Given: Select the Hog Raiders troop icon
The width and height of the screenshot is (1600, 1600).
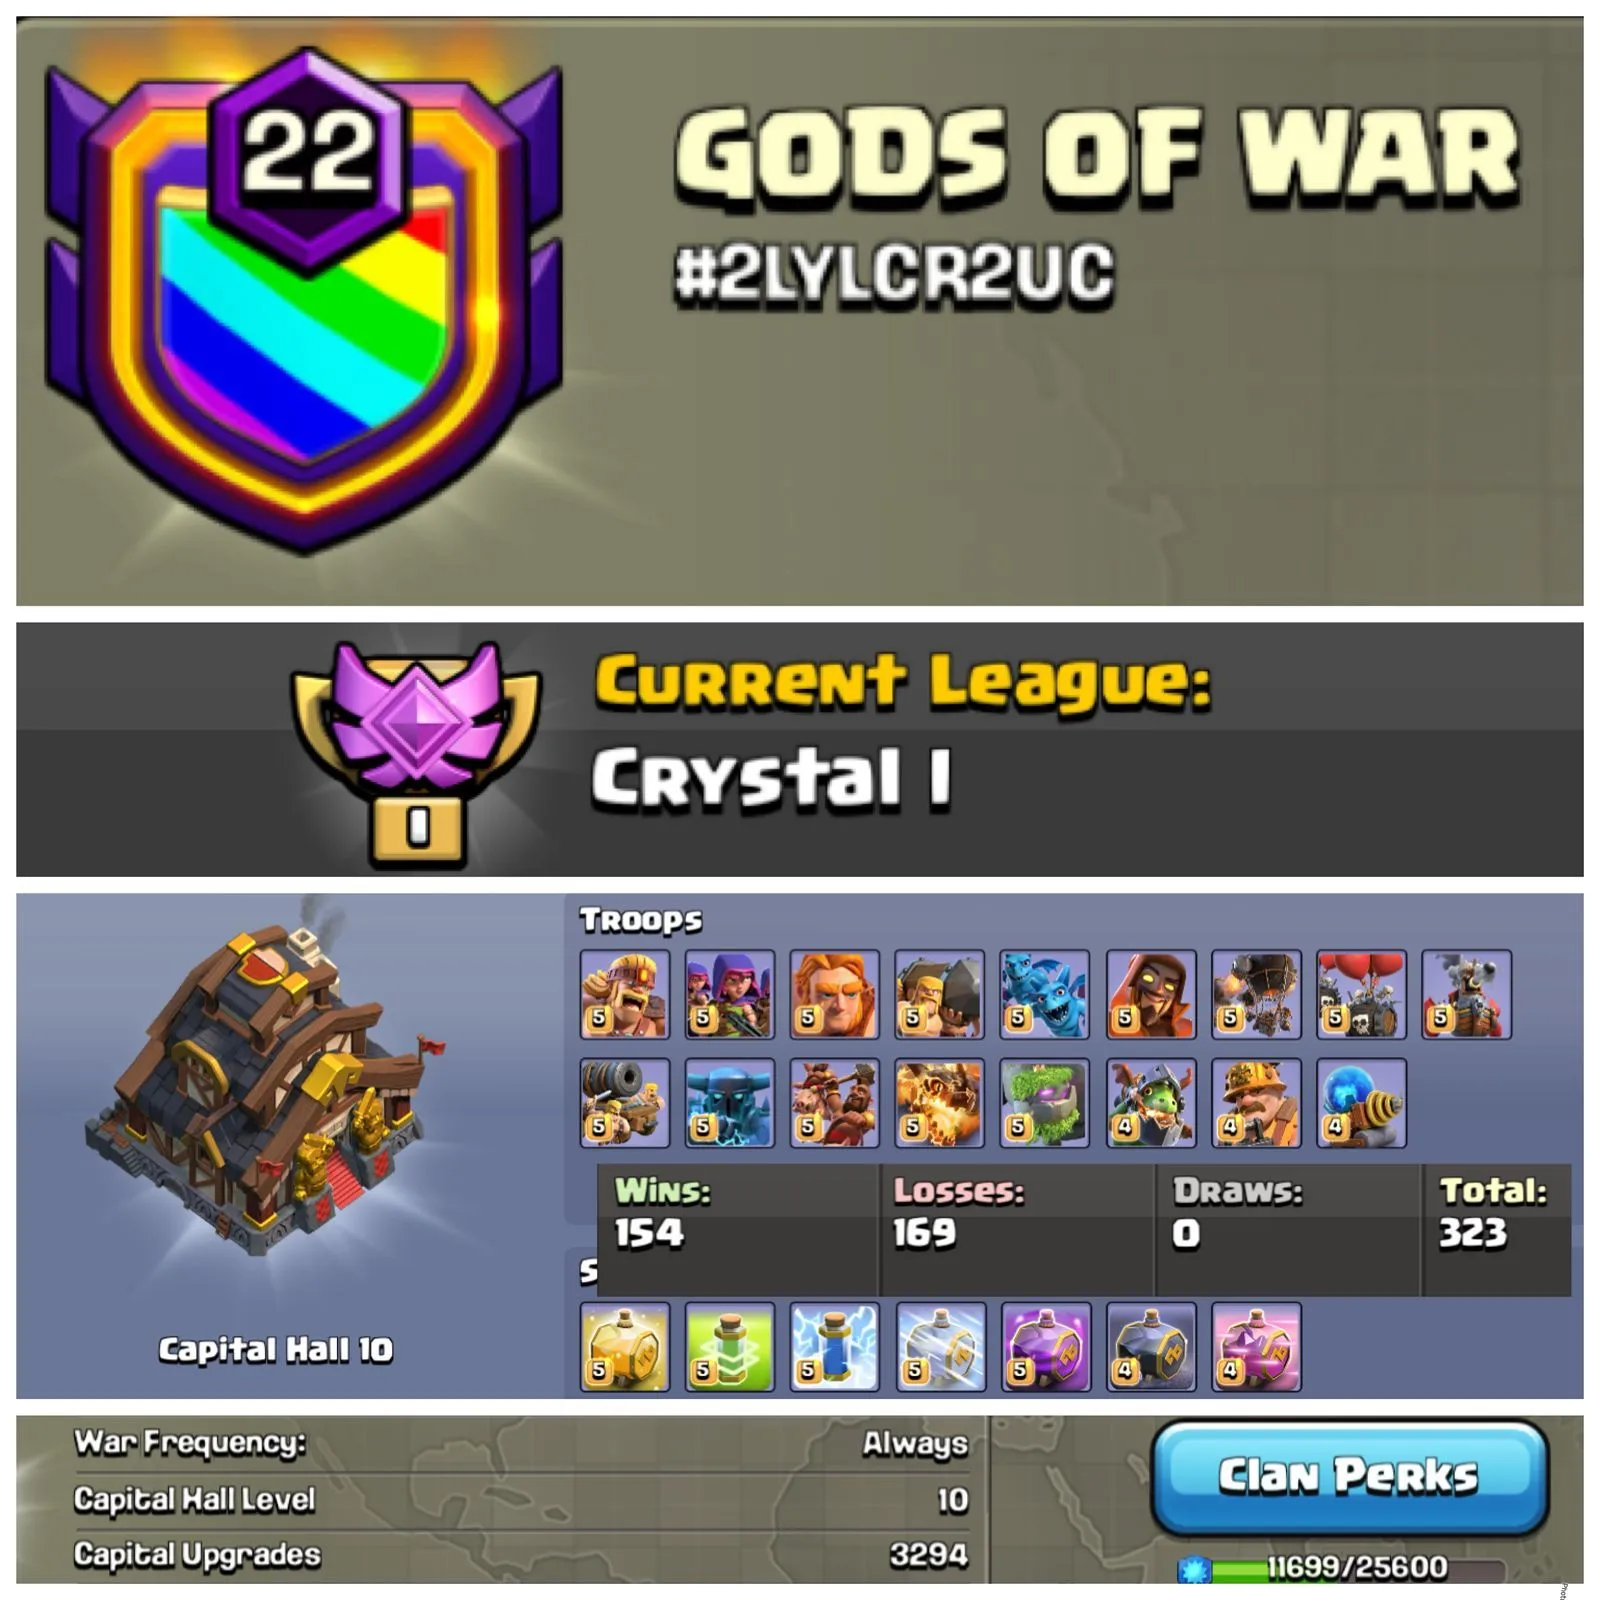Looking at the screenshot, I should click(x=835, y=1103).
